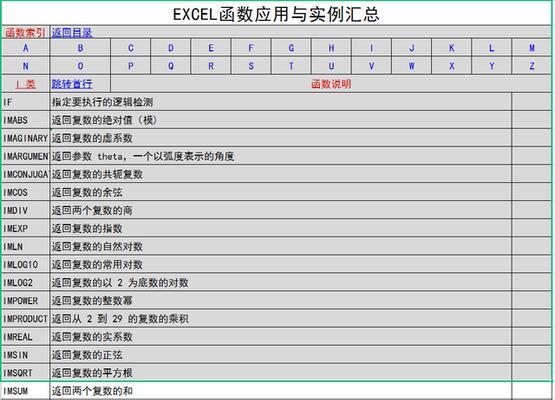Select the IMSIN function cell
This screenshot has width=555, height=400.
coord(26,355)
